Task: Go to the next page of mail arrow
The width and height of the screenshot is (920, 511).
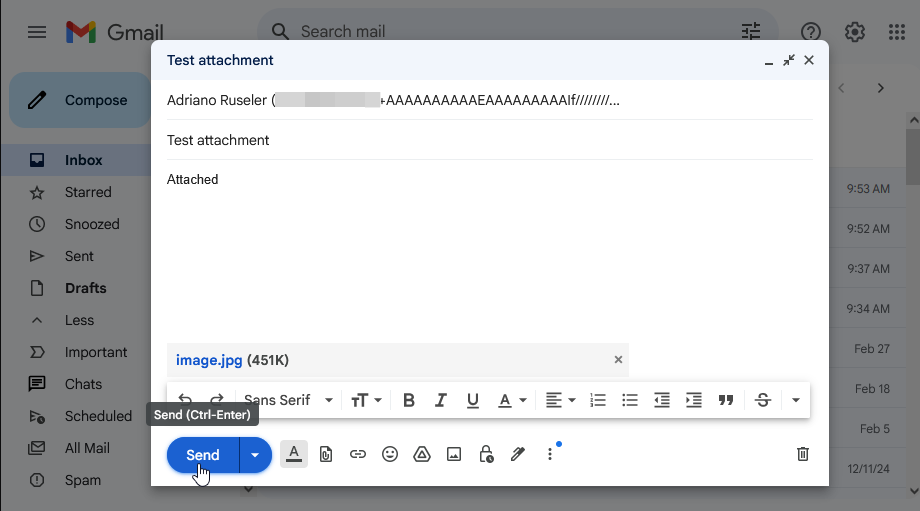Action: tap(880, 88)
